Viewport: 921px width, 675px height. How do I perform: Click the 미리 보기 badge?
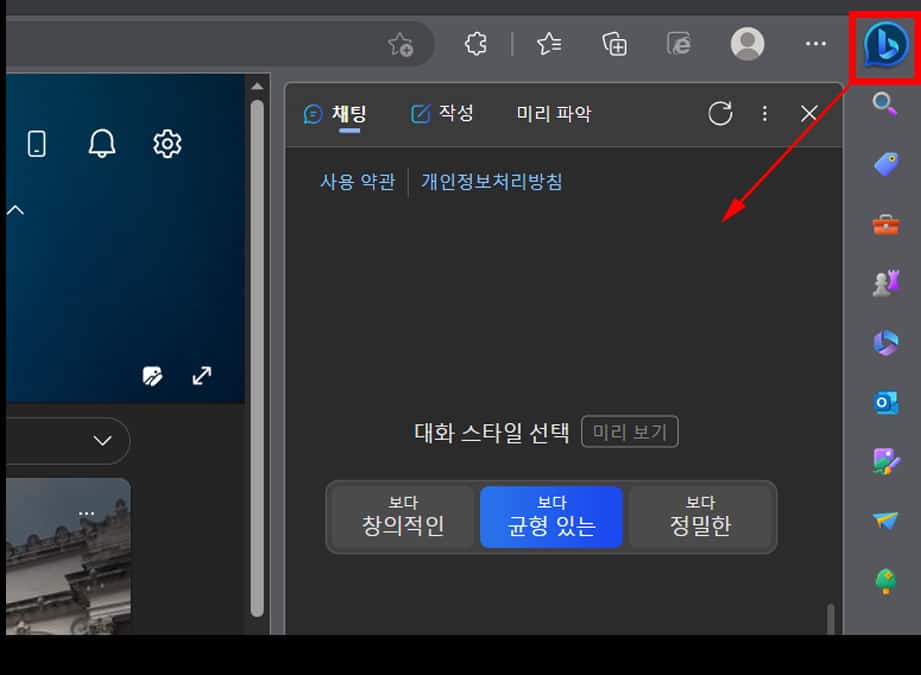(630, 432)
